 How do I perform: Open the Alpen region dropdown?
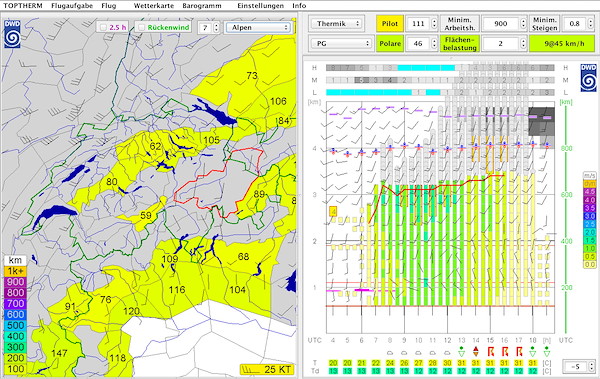point(258,28)
